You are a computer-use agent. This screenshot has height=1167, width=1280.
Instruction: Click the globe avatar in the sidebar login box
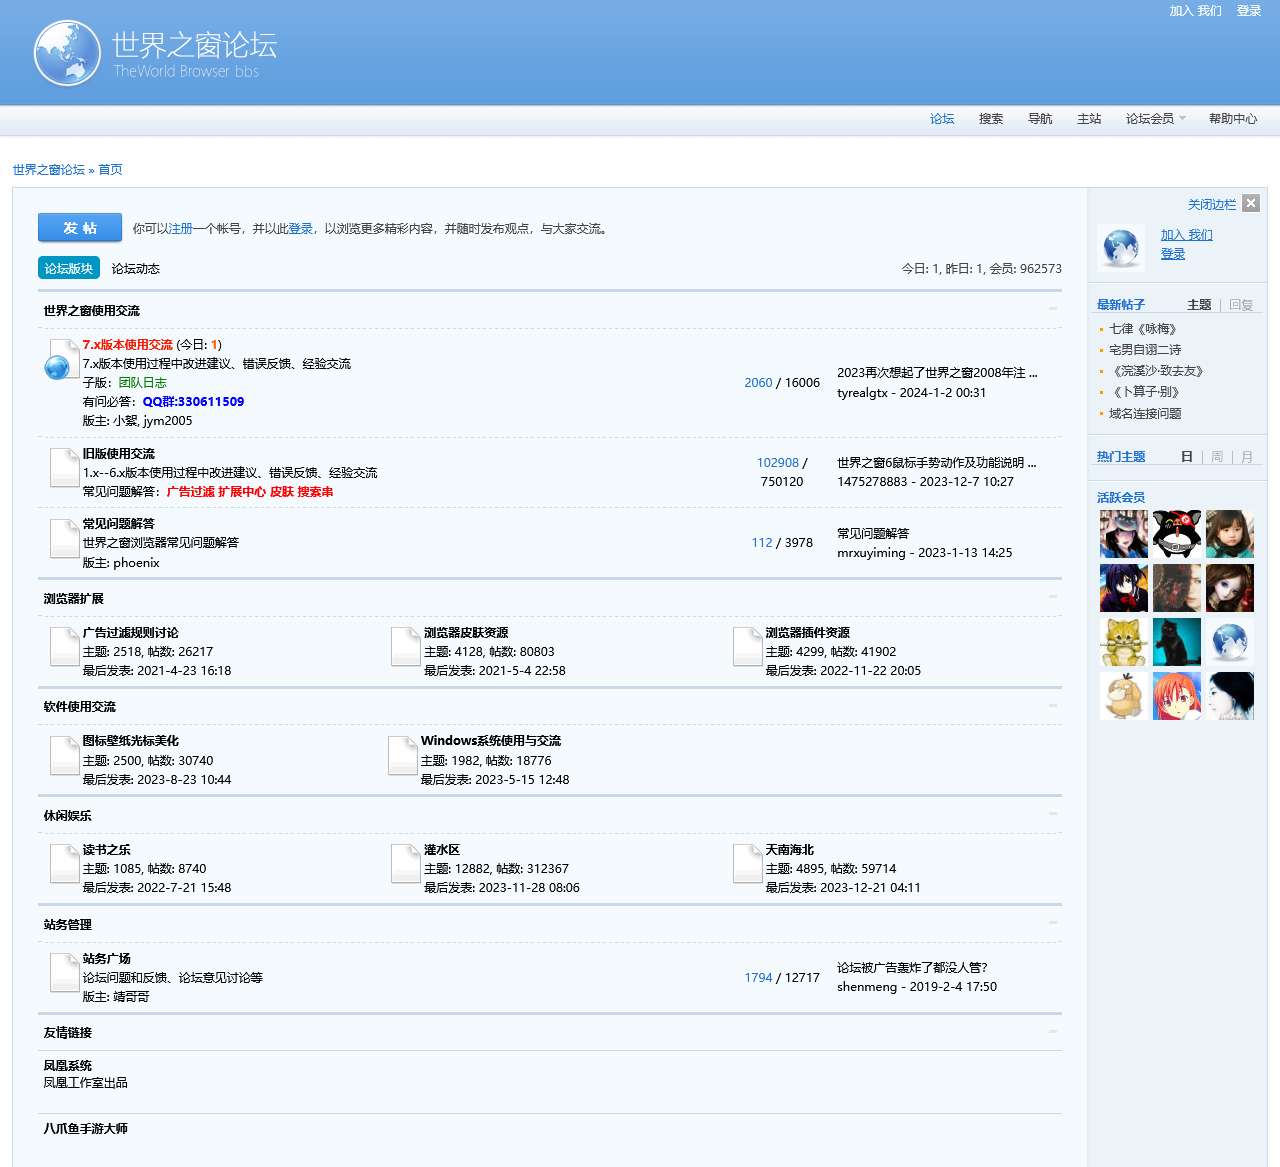(1122, 247)
